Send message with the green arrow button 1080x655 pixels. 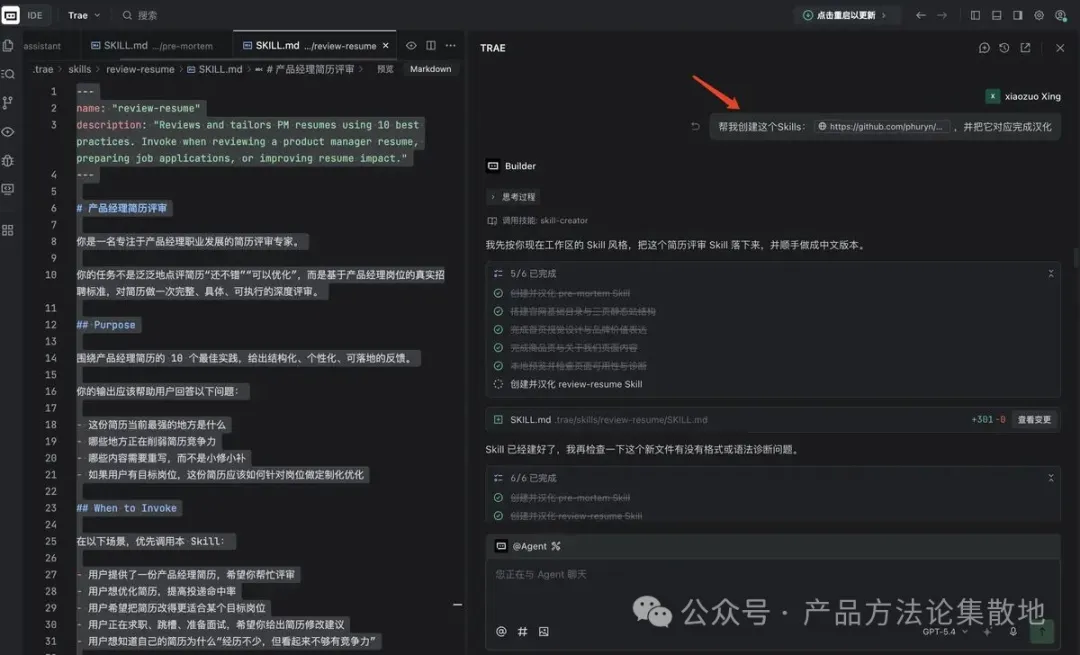point(1041,631)
